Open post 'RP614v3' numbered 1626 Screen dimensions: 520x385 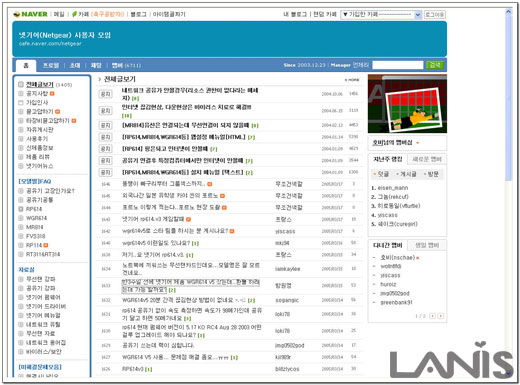click(133, 369)
